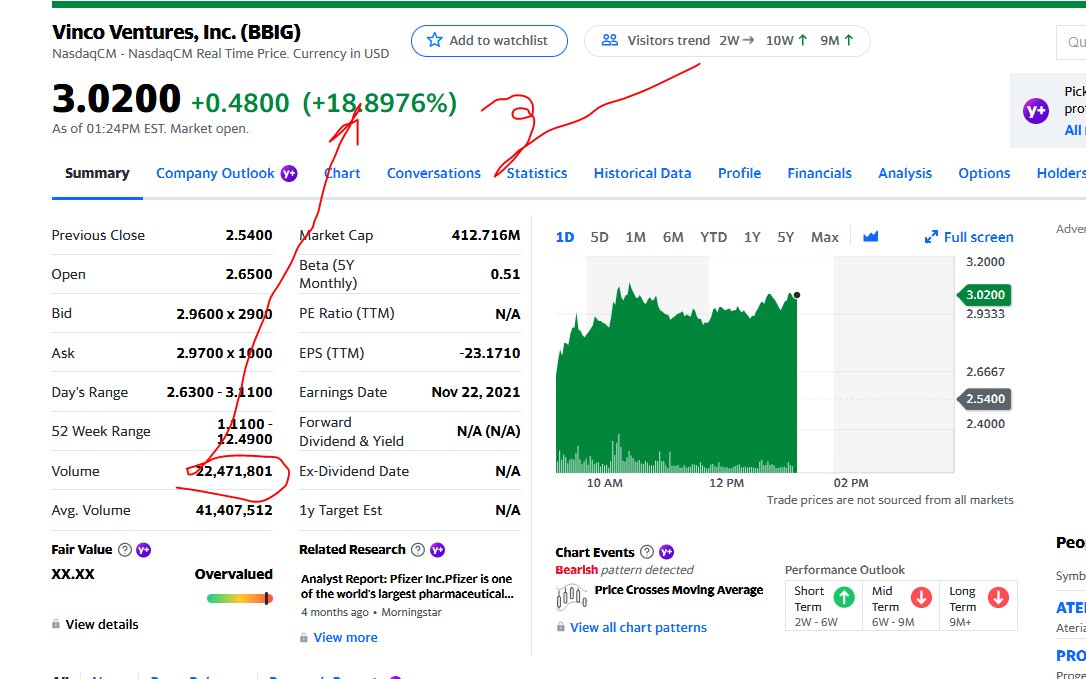1086x679 pixels.
Task: View the Historical Data tab
Action: pos(642,173)
